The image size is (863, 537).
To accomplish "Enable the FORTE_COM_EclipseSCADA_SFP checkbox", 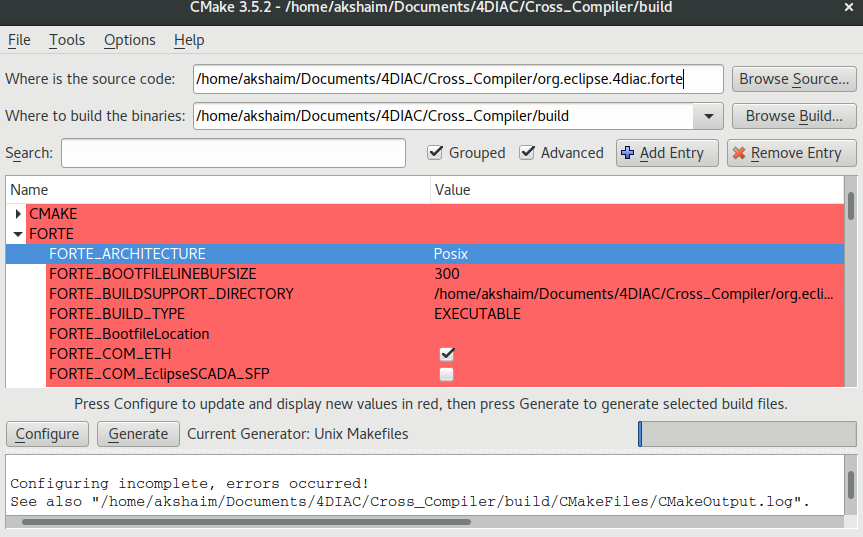I will [x=446, y=374].
